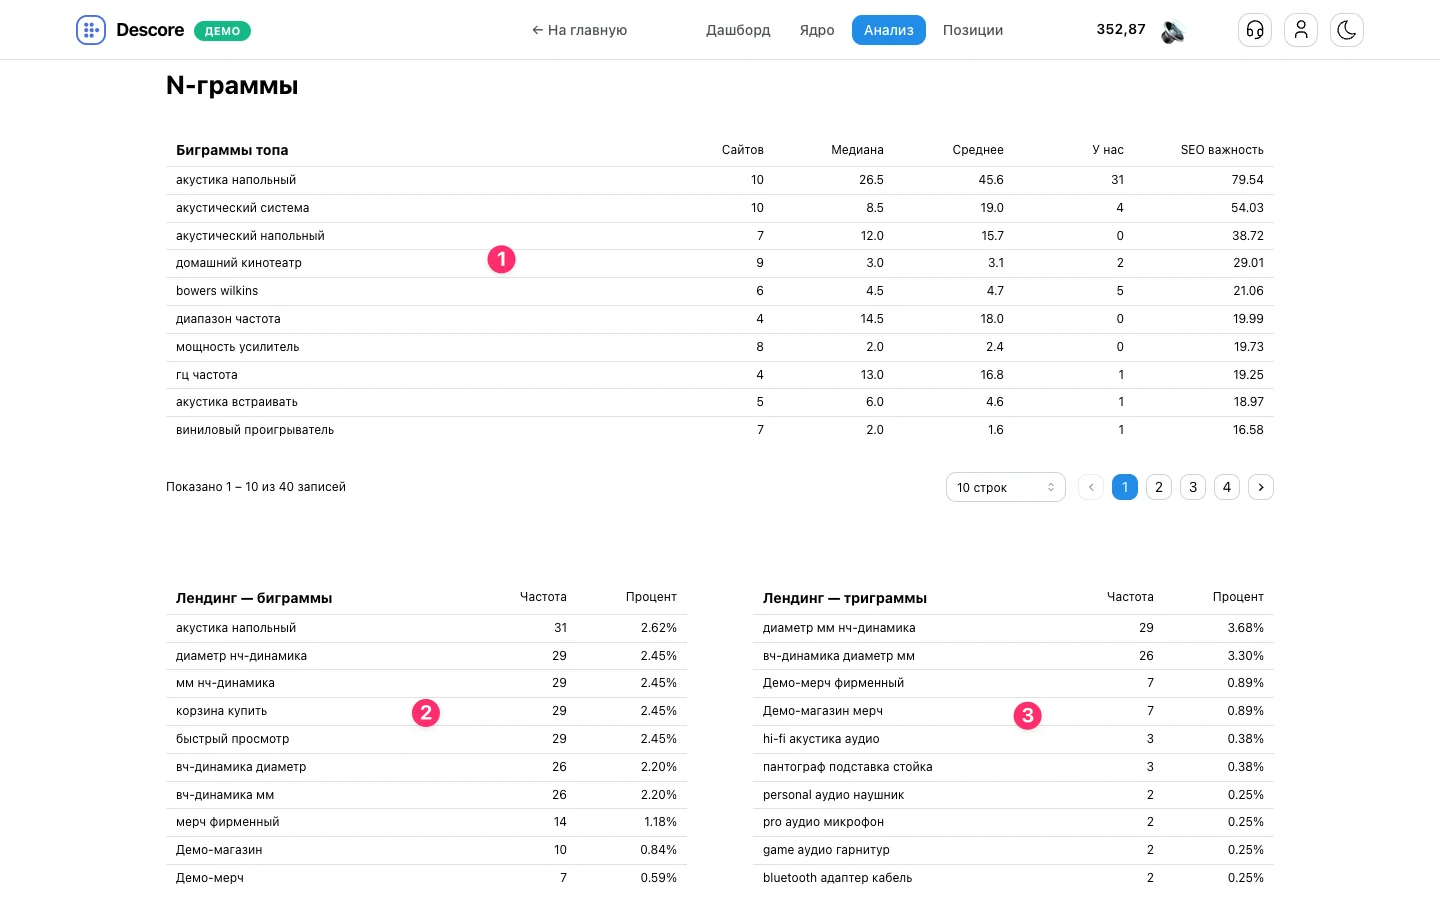Select row bowers wilkins
The image size is (1440, 900).
coord(720,291)
